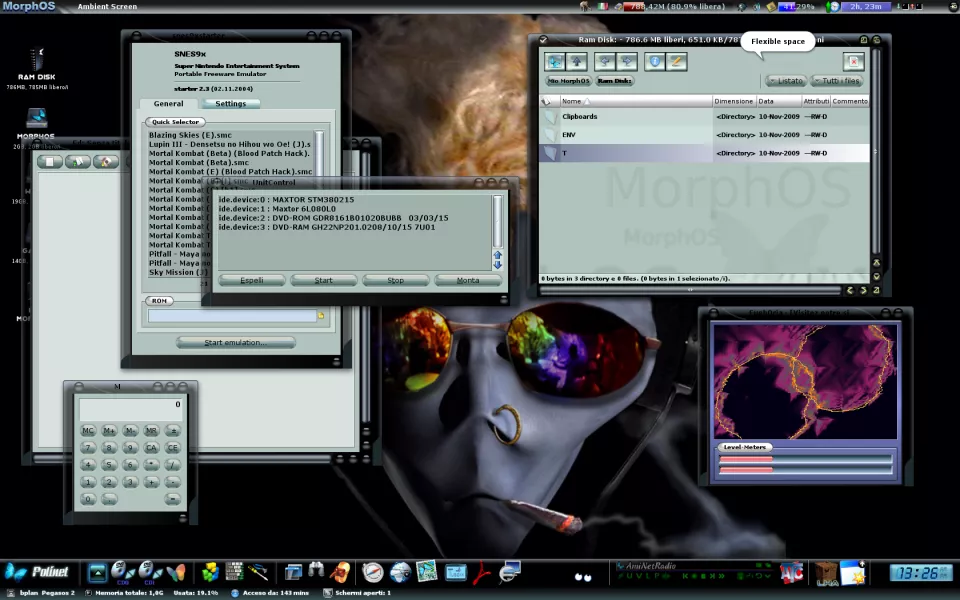Click the compass browser icon in bottom panel
The width and height of the screenshot is (960, 600).
pyautogui.click(x=373, y=572)
